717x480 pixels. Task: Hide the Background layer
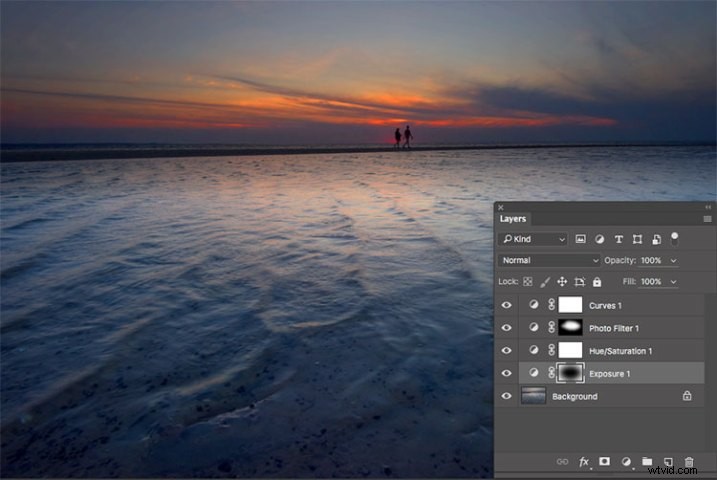(x=506, y=396)
